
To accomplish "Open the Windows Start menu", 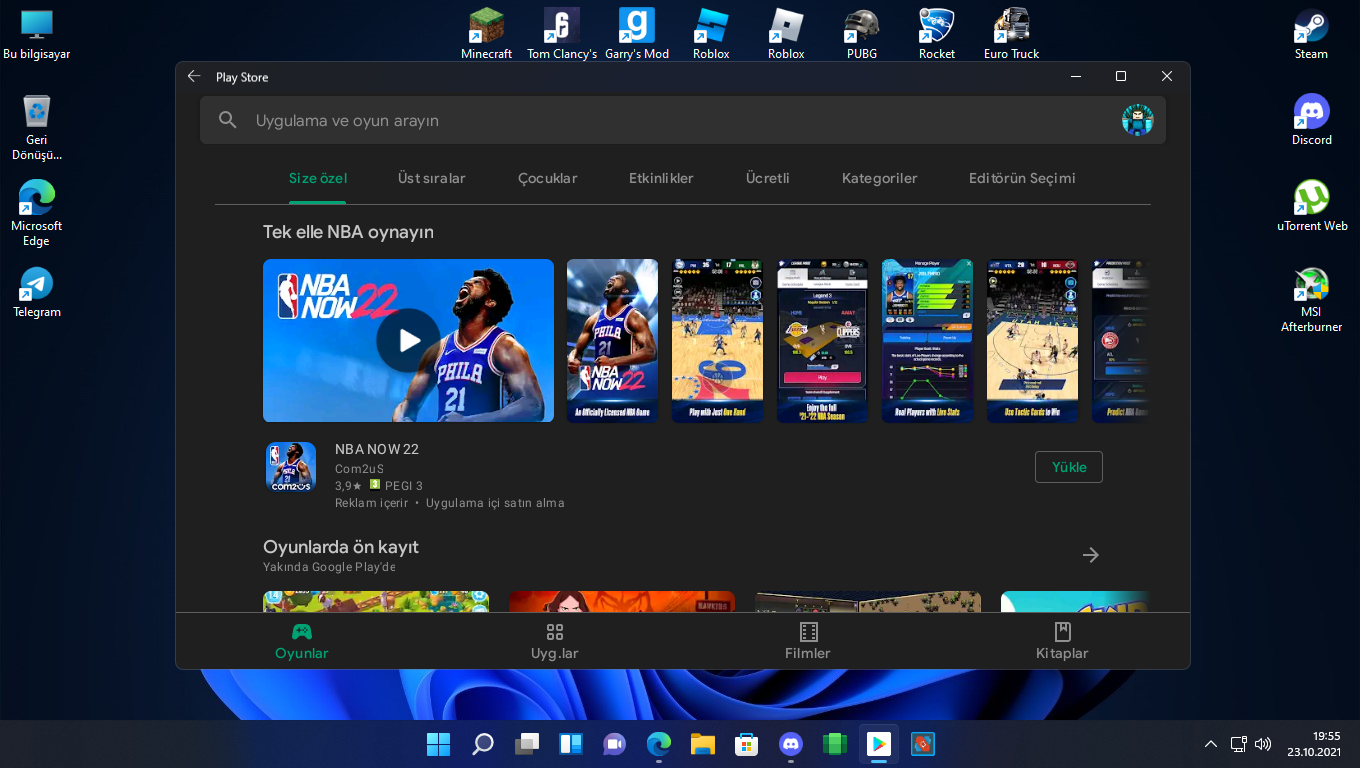I will click(x=438, y=744).
